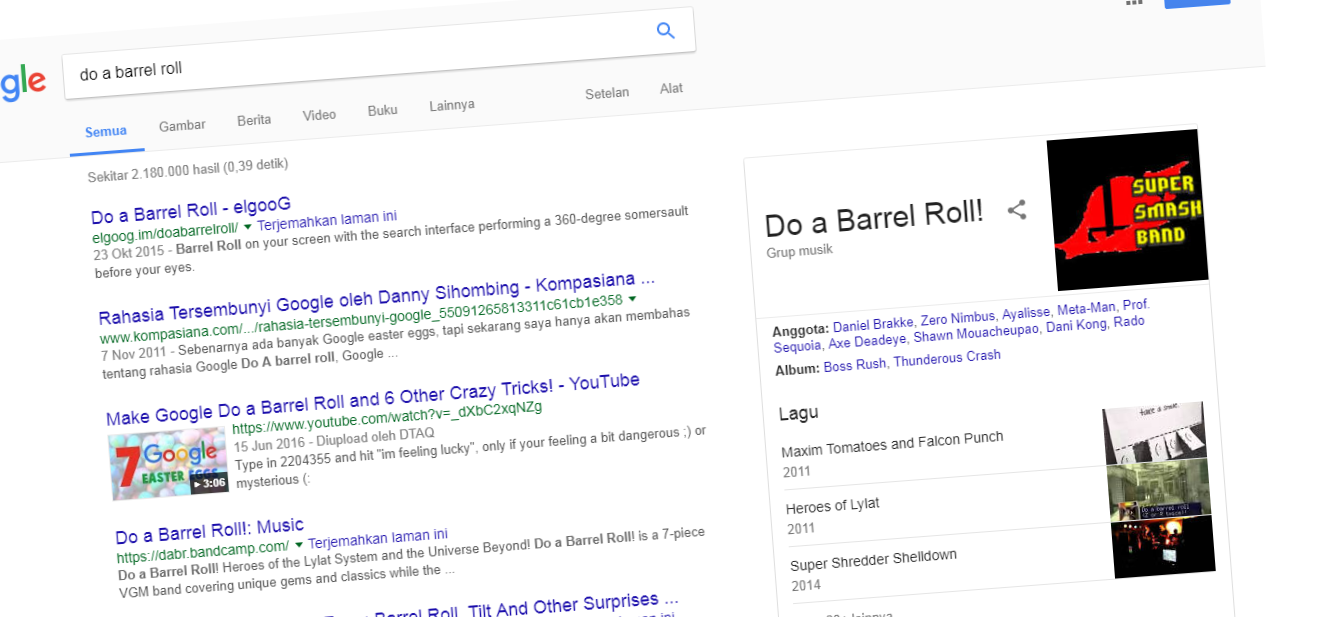Open the Buku tab
Viewport: 1338px width, 617px height.
(382, 110)
